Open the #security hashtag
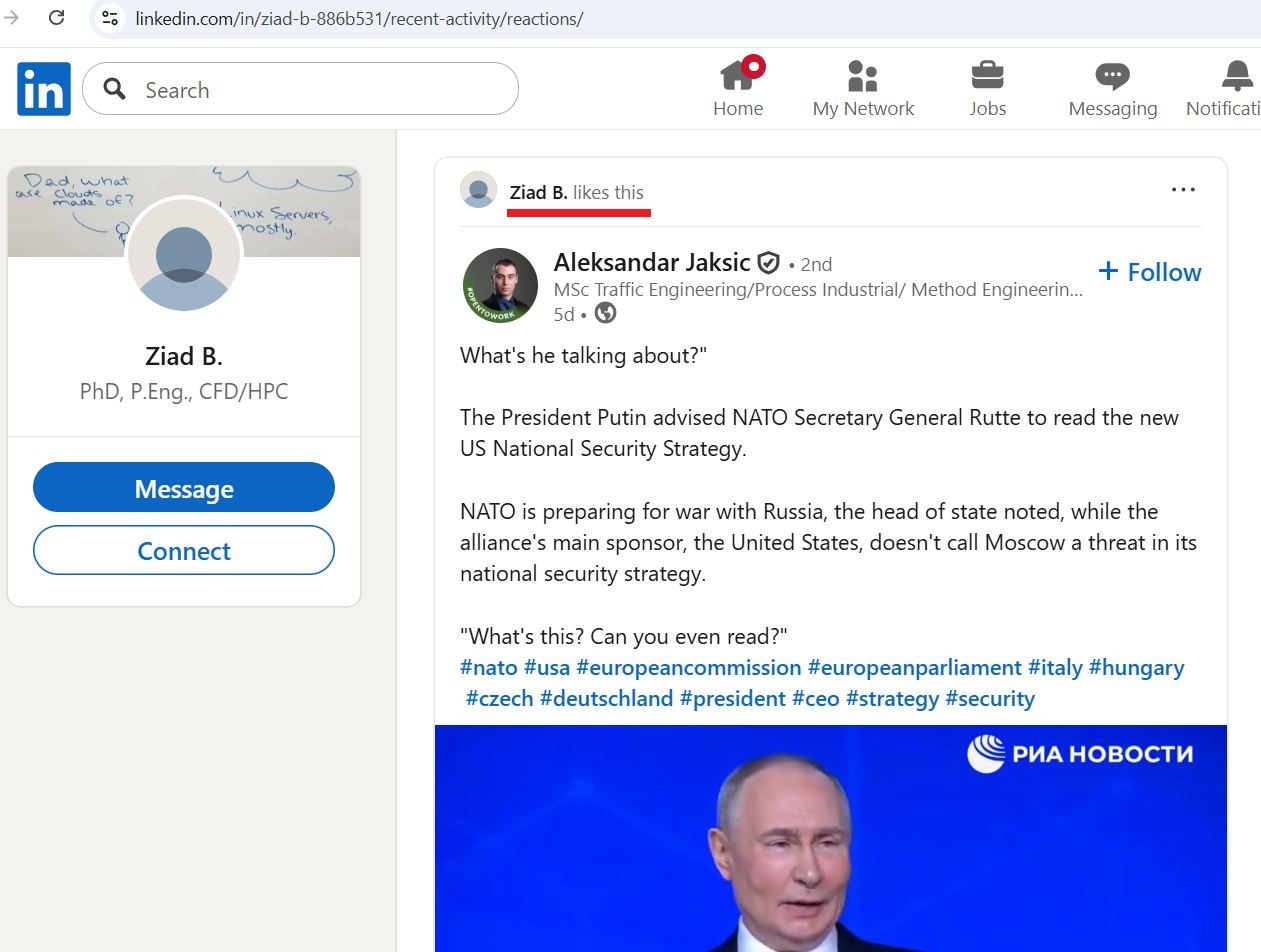1261x952 pixels. point(990,698)
